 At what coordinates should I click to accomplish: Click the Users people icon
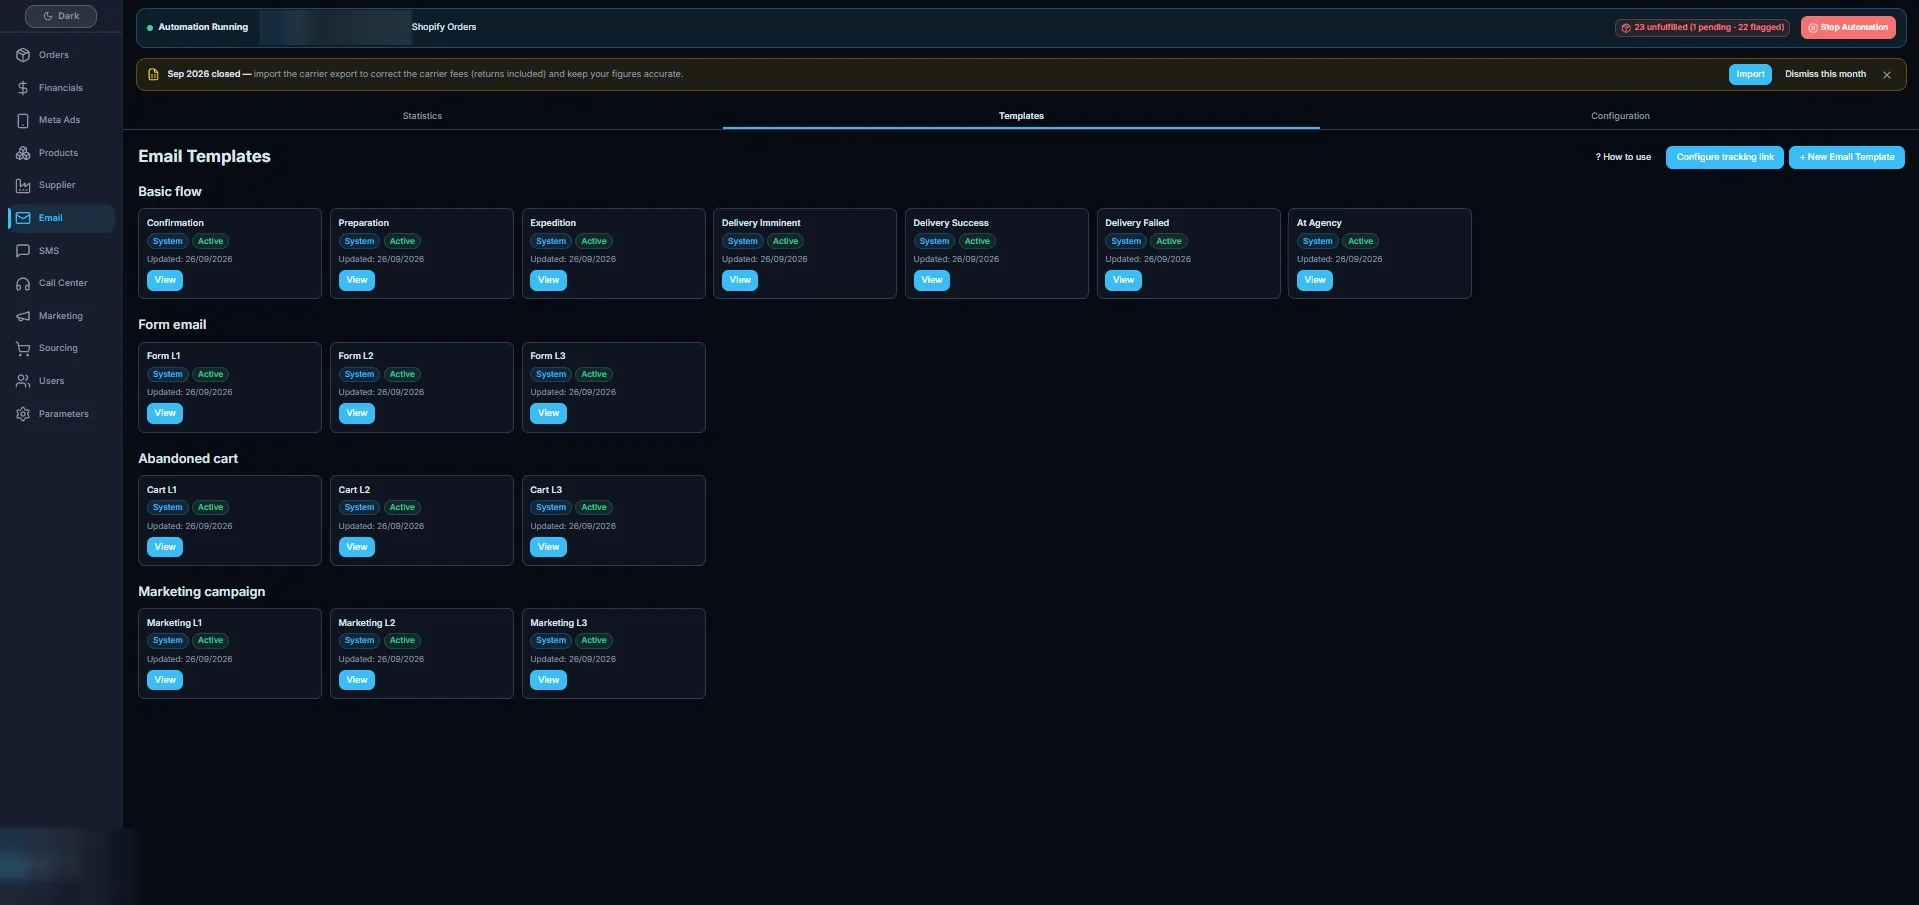pos(23,381)
